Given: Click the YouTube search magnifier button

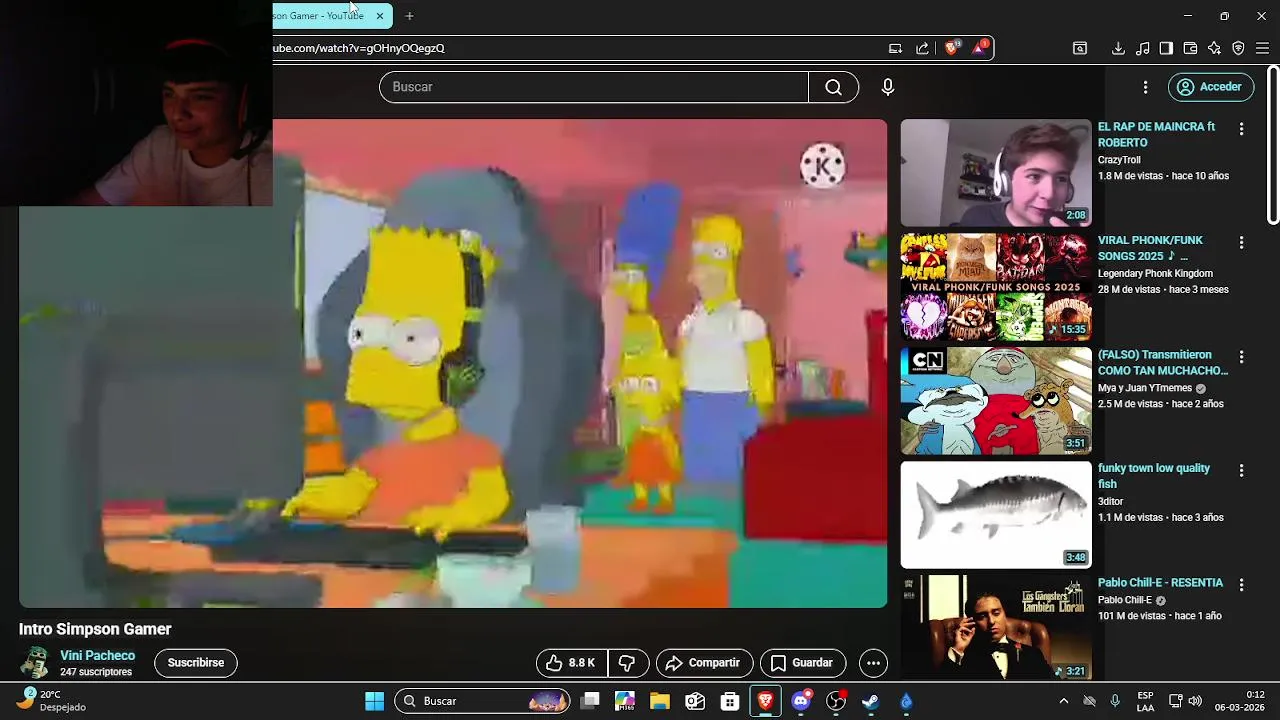Looking at the screenshot, I should (833, 87).
